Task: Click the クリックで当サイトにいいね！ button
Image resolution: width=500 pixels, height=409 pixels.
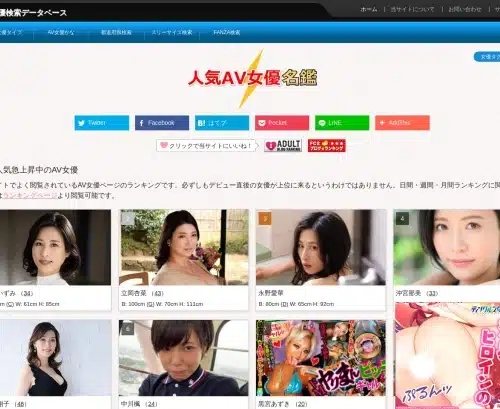Action: [x=207, y=146]
